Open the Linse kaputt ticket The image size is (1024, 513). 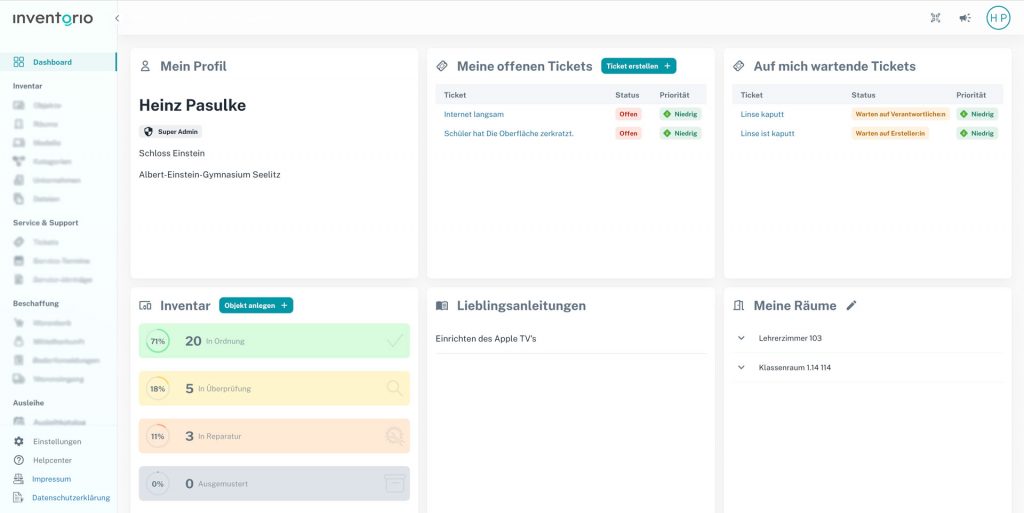pyautogui.click(x=762, y=114)
